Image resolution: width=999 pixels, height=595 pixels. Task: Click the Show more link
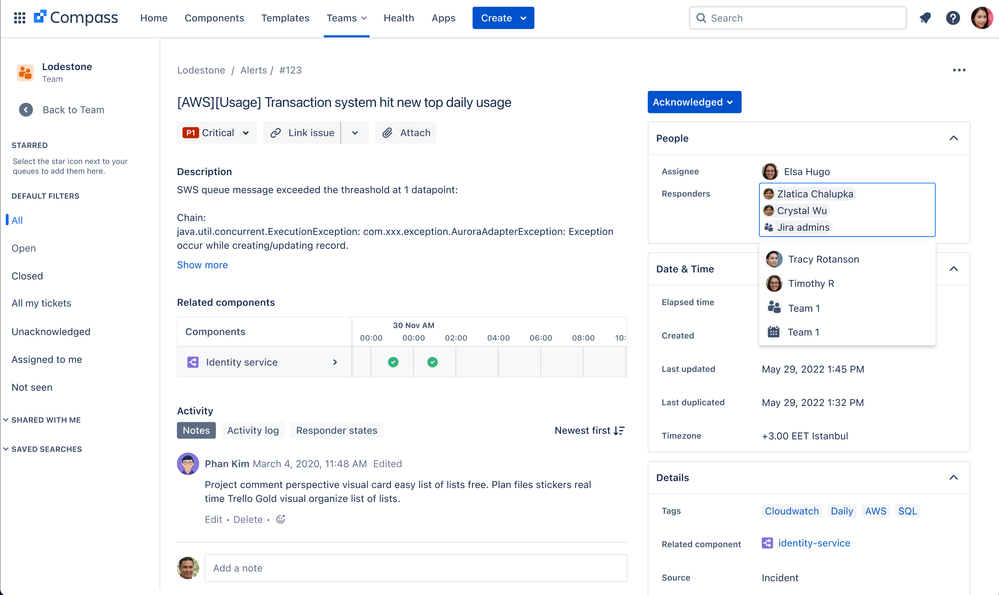coord(202,265)
